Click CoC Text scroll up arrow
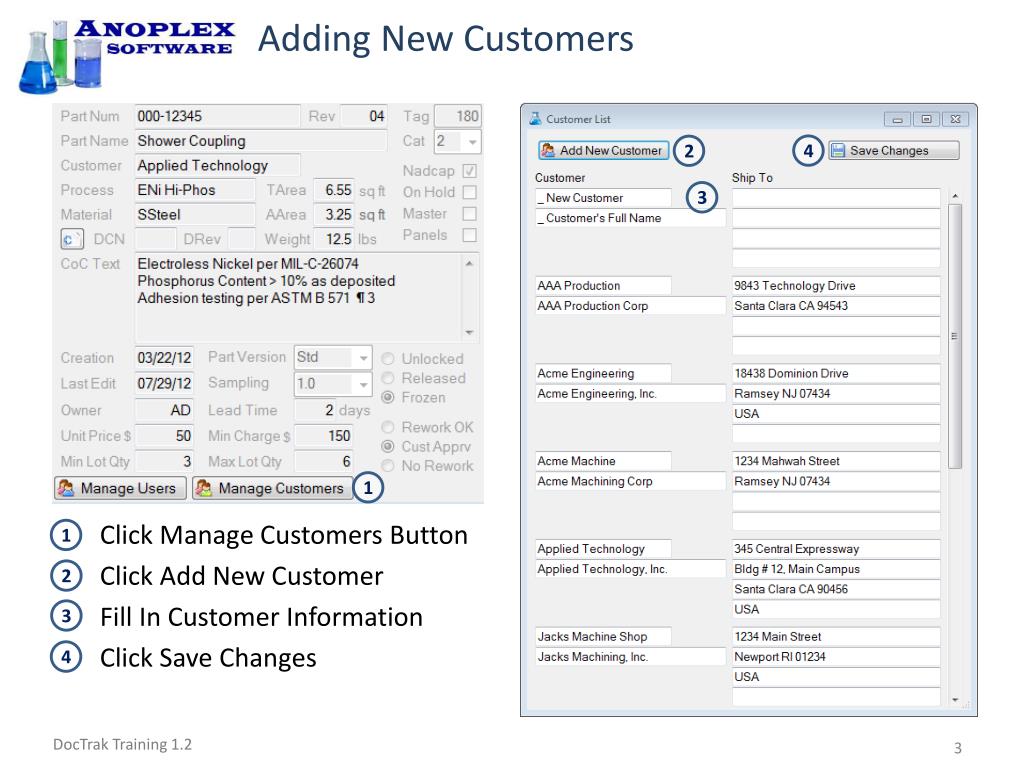The image size is (1024, 768). [x=469, y=263]
